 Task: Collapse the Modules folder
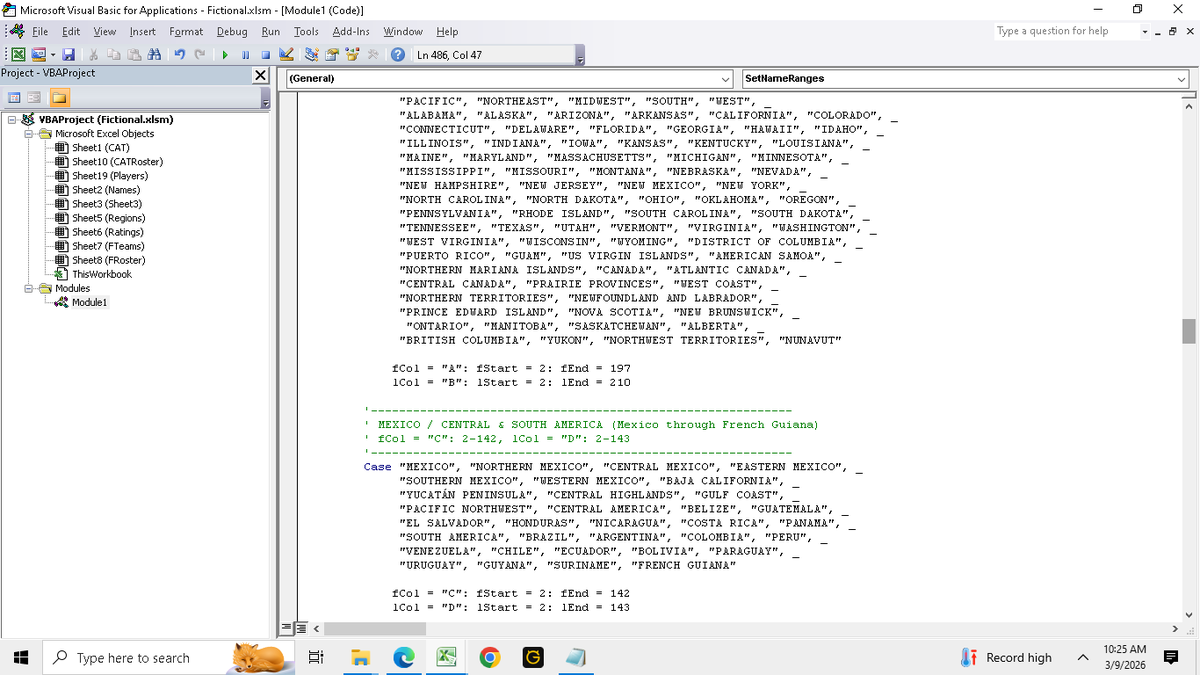(x=30, y=288)
